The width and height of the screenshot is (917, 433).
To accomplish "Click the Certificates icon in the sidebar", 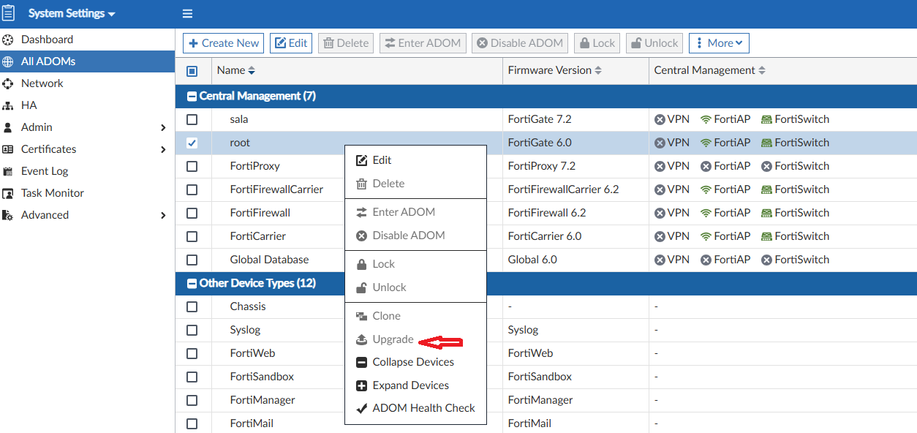I will [8, 150].
